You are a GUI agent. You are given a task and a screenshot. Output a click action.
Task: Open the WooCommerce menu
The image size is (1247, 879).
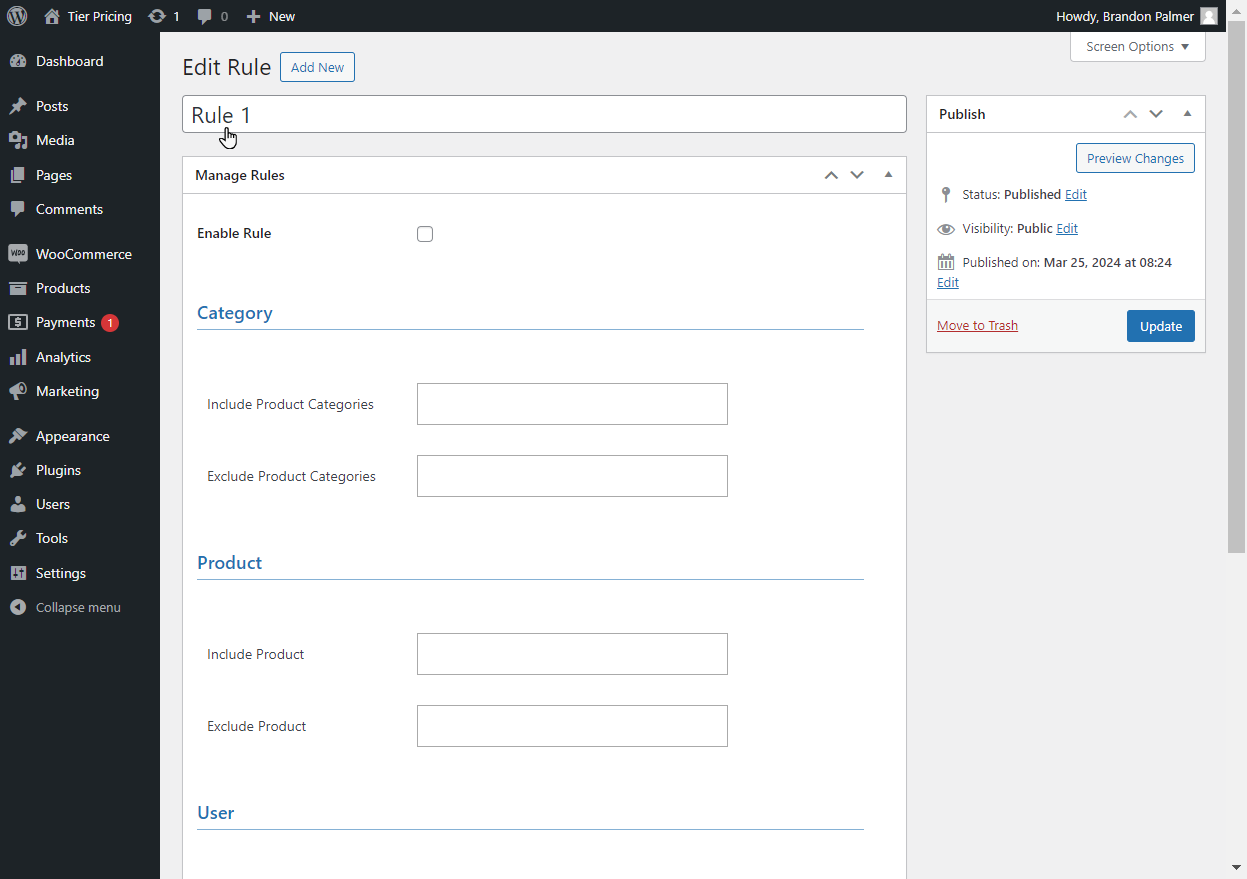point(80,254)
